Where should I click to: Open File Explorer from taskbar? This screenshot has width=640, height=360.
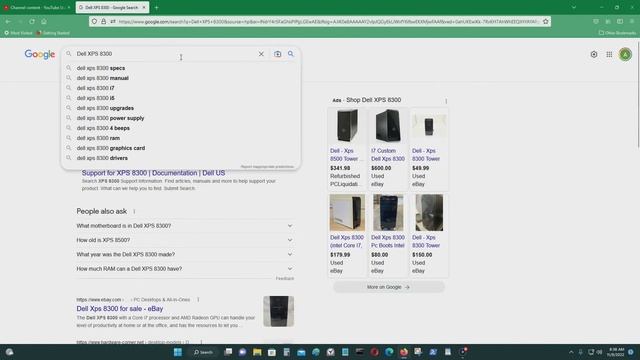click(257, 352)
